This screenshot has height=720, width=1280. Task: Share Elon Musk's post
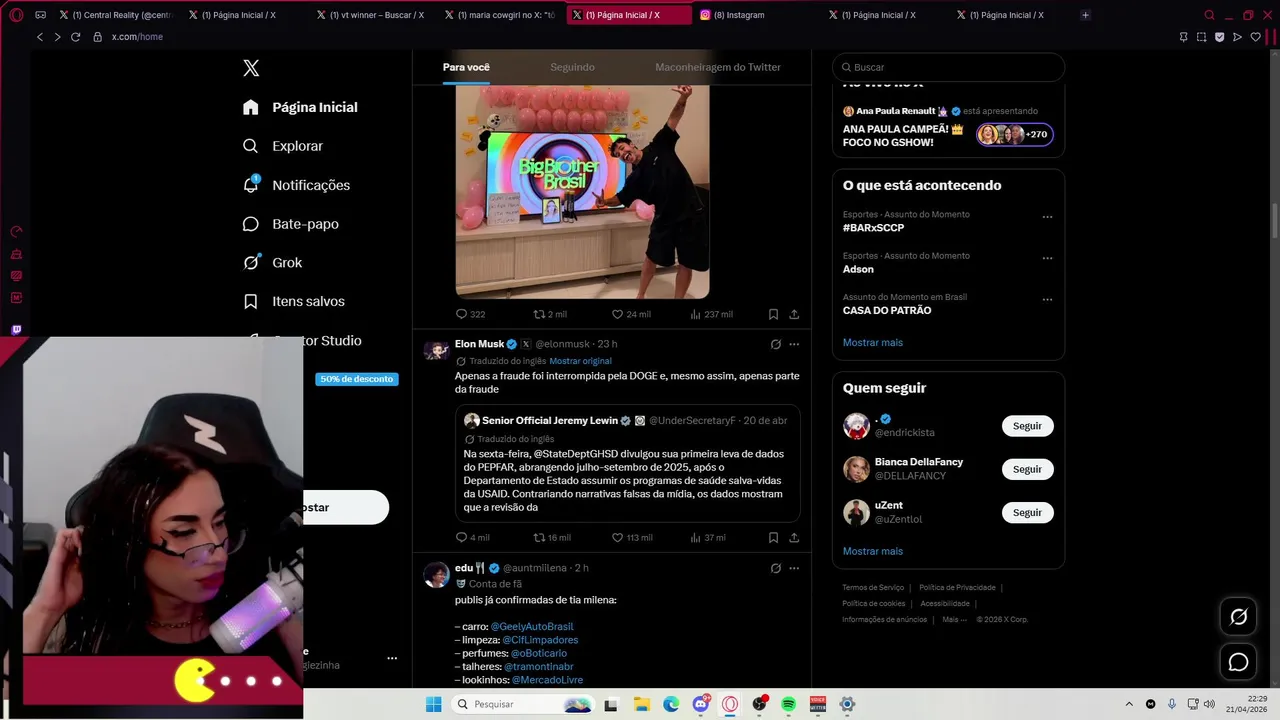point(794,537)
